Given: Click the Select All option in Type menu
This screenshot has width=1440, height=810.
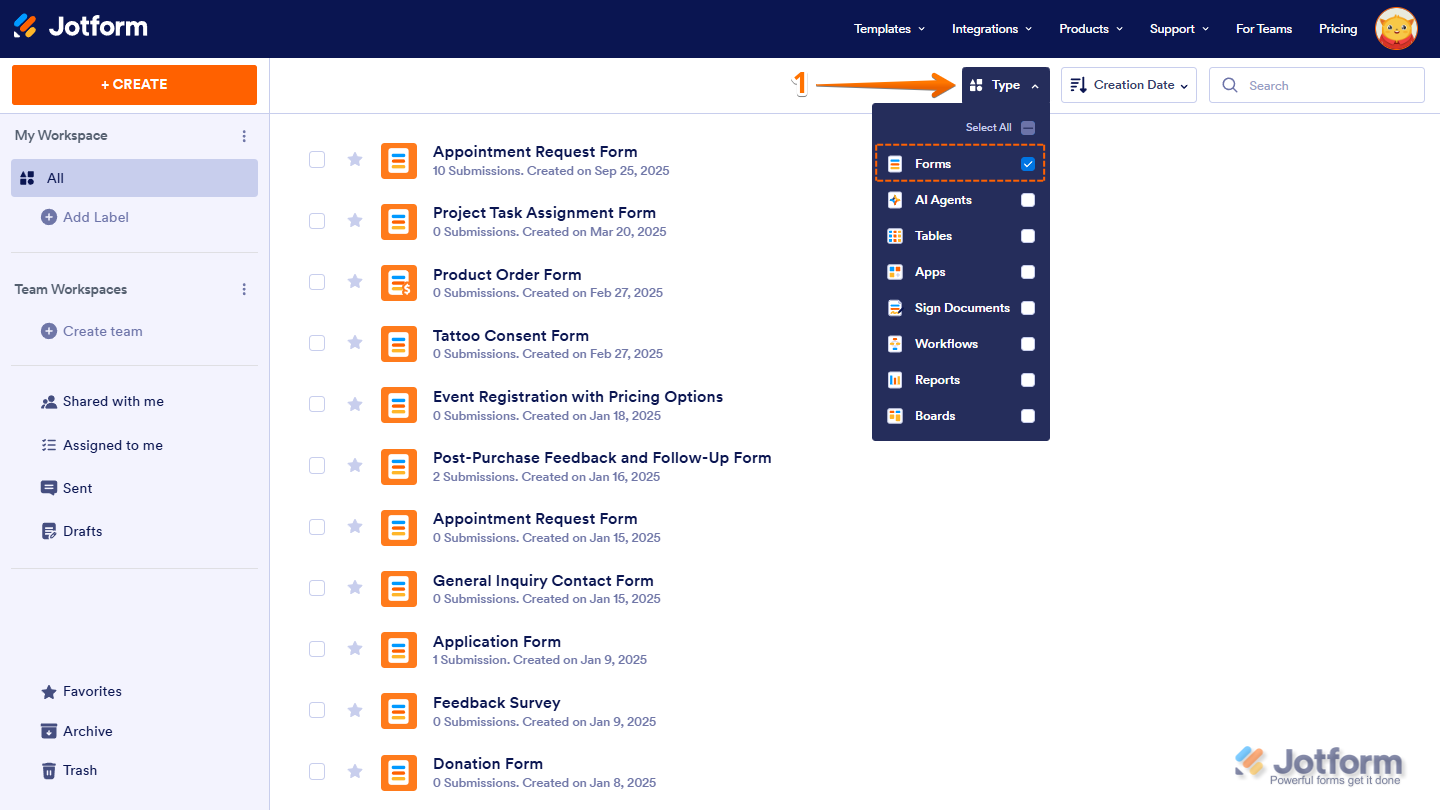Looking at the screenshot, I should click(x=988, y=127).
